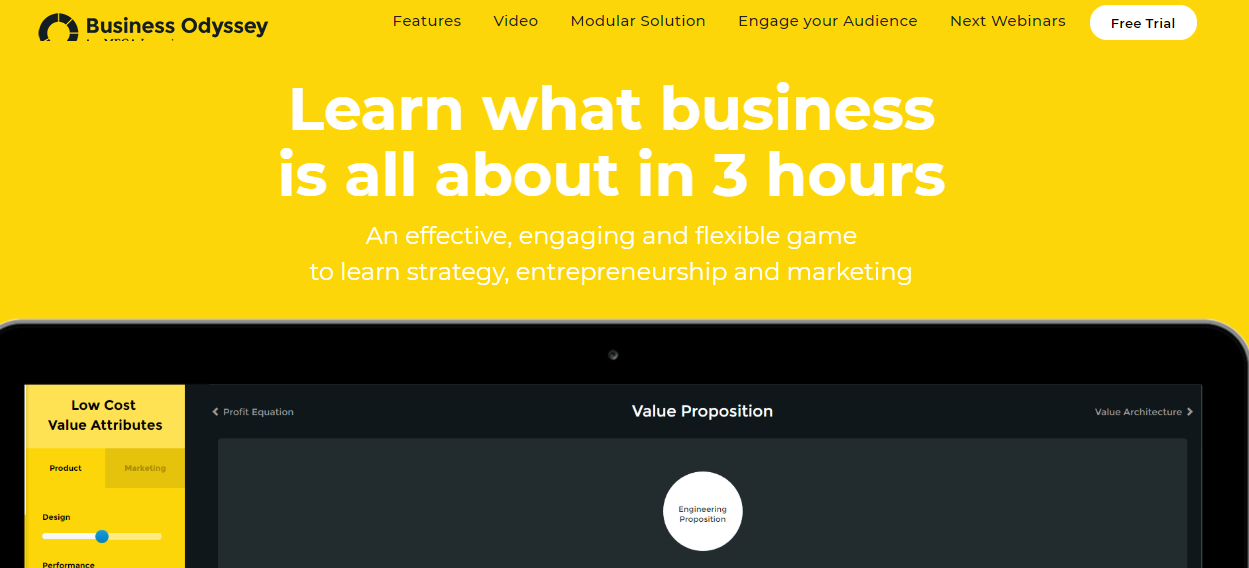Screen dimensions: 1249x568
Task: View the Next Webinars page
Action: click(1008, 21)
